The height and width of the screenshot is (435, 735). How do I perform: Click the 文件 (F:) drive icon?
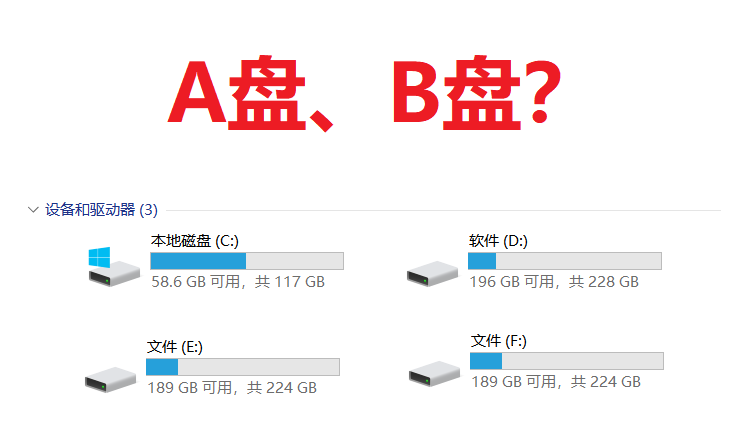click(434, 374)
